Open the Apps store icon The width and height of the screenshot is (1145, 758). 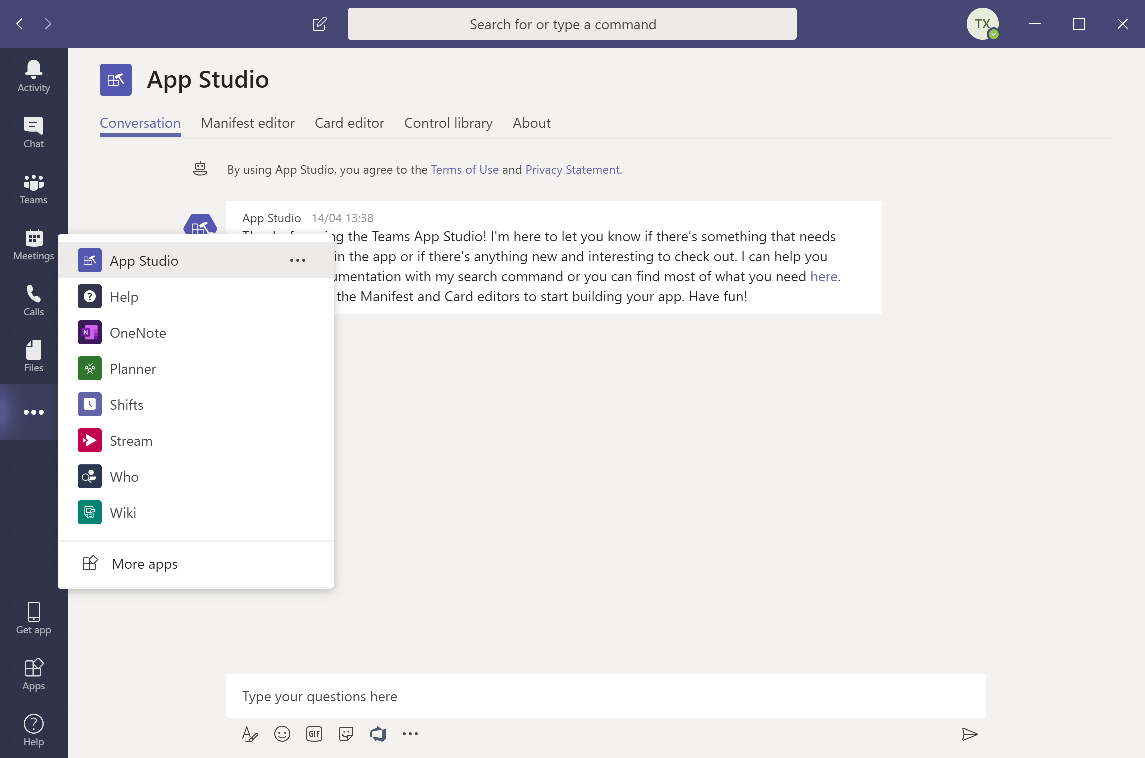point(34,674)
